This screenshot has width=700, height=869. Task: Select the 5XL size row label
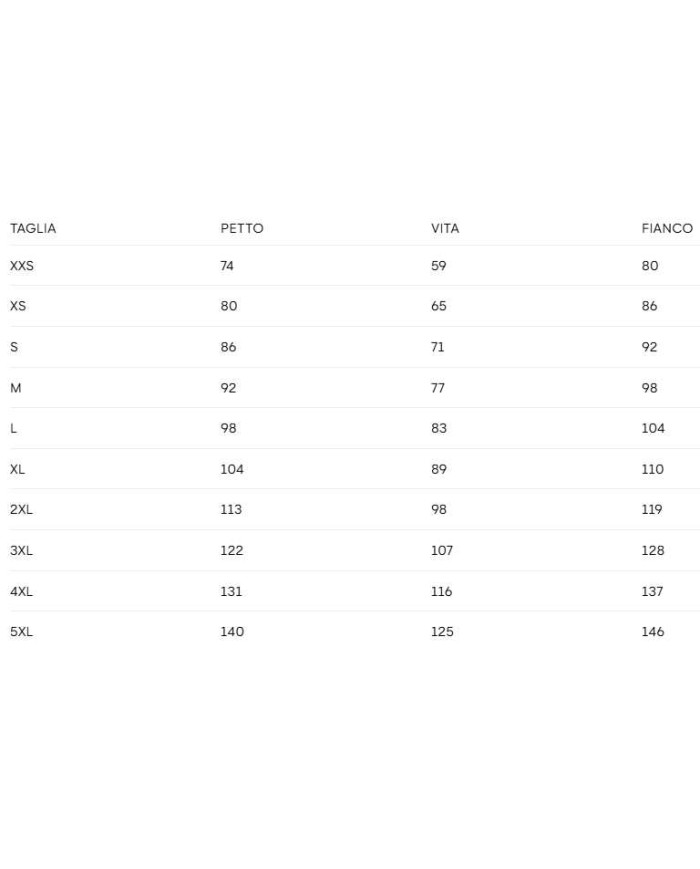[x=21, y=631]
